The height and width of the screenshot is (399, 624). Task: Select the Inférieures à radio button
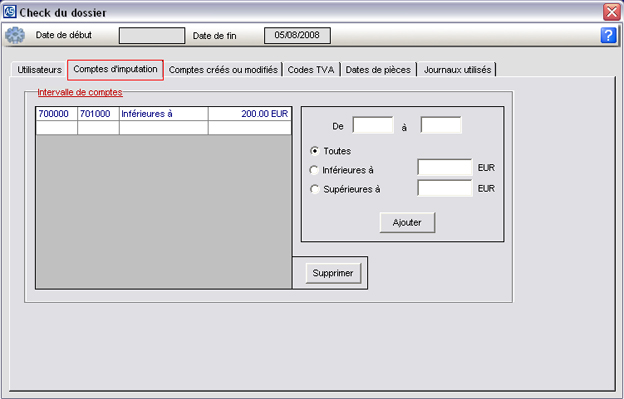point(314,170)
